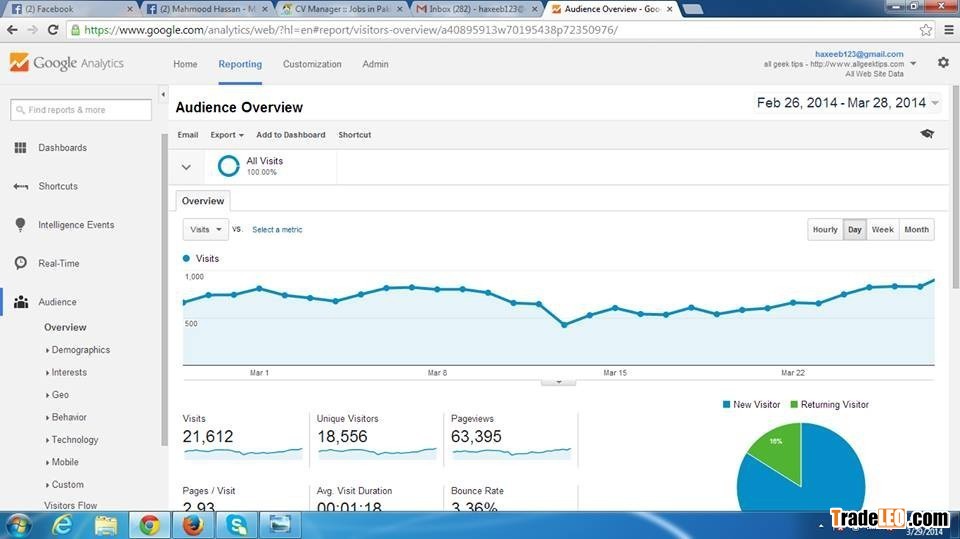This screenshot has width=960, height=539.
Task: Select the Overview tab
Action: tap(203, 201)
